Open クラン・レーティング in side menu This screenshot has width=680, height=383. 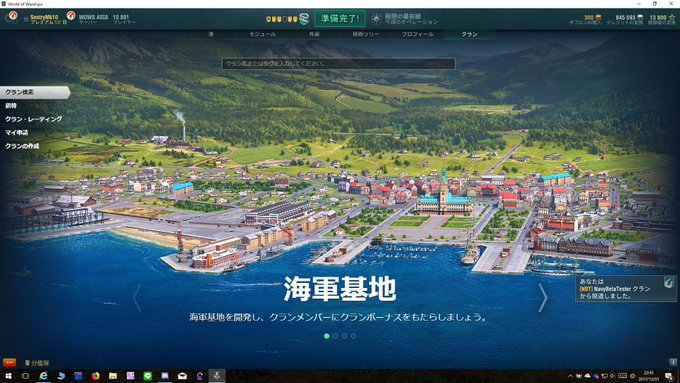pyautogui.click(x=33, y=119)
